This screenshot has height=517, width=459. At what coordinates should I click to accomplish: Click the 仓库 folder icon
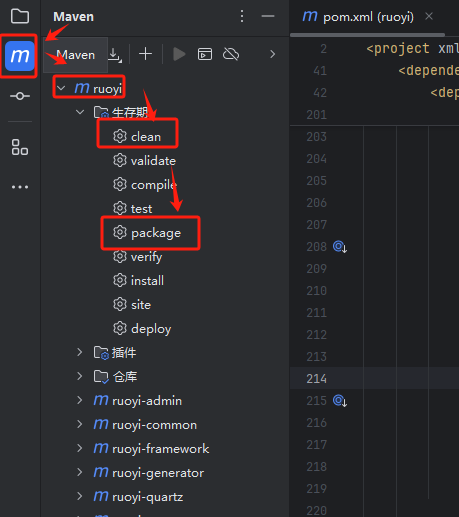click(101, 377)
